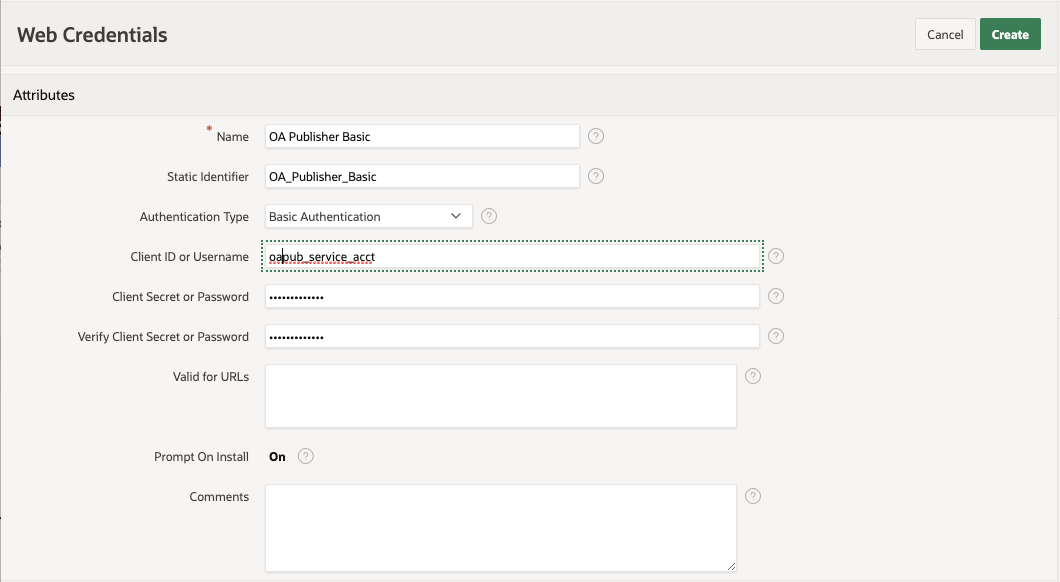This screenshot has width=1060, height=582.
Task: Show help for Client ID or Username
Action: (775, 256)
